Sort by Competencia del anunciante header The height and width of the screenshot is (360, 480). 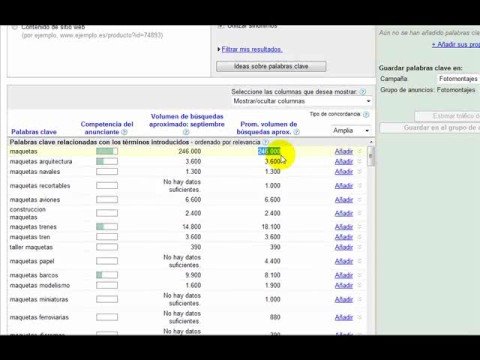click(107, 128)
